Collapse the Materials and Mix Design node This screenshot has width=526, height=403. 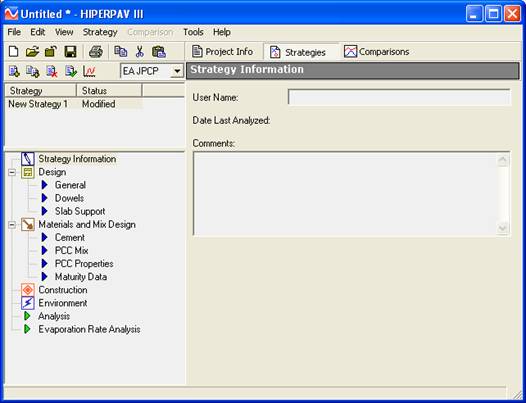coord(12,225)
